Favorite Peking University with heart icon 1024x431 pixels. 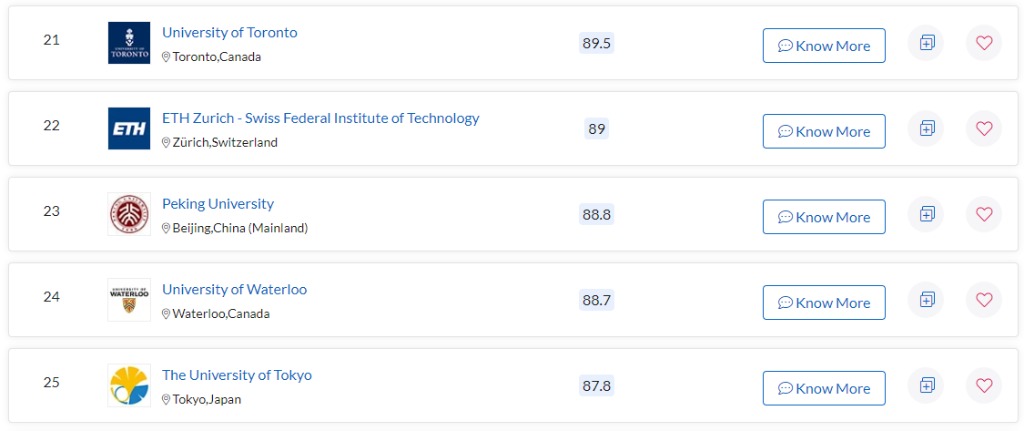pyautogui.click(x=984, y=214)
